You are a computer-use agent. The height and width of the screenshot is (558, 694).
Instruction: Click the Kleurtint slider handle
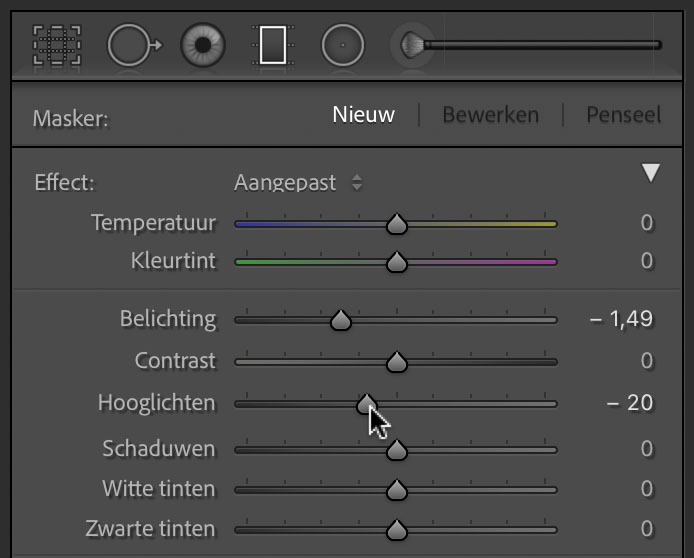(397, 262)
